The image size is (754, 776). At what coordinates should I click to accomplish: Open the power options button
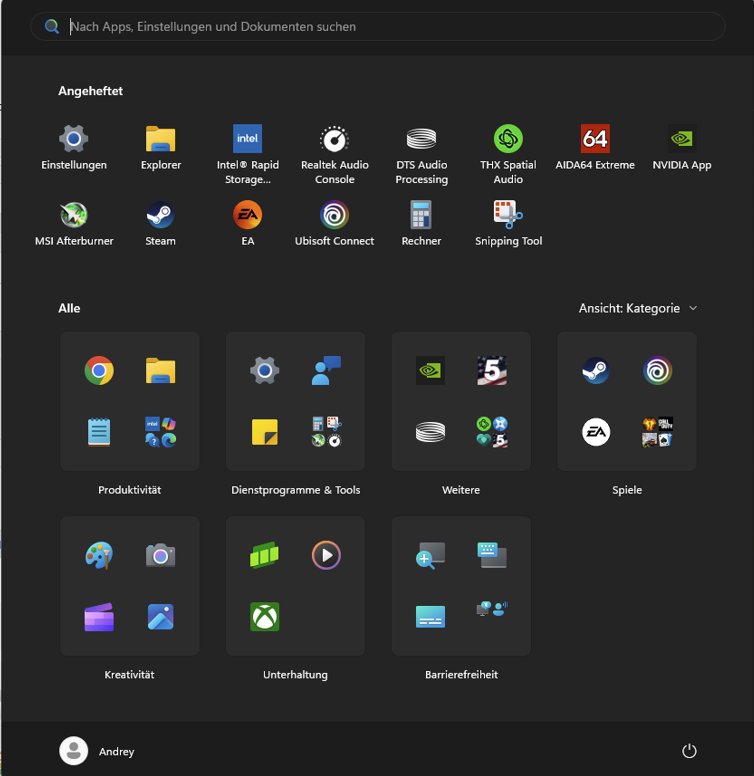(x=689, y=751)
